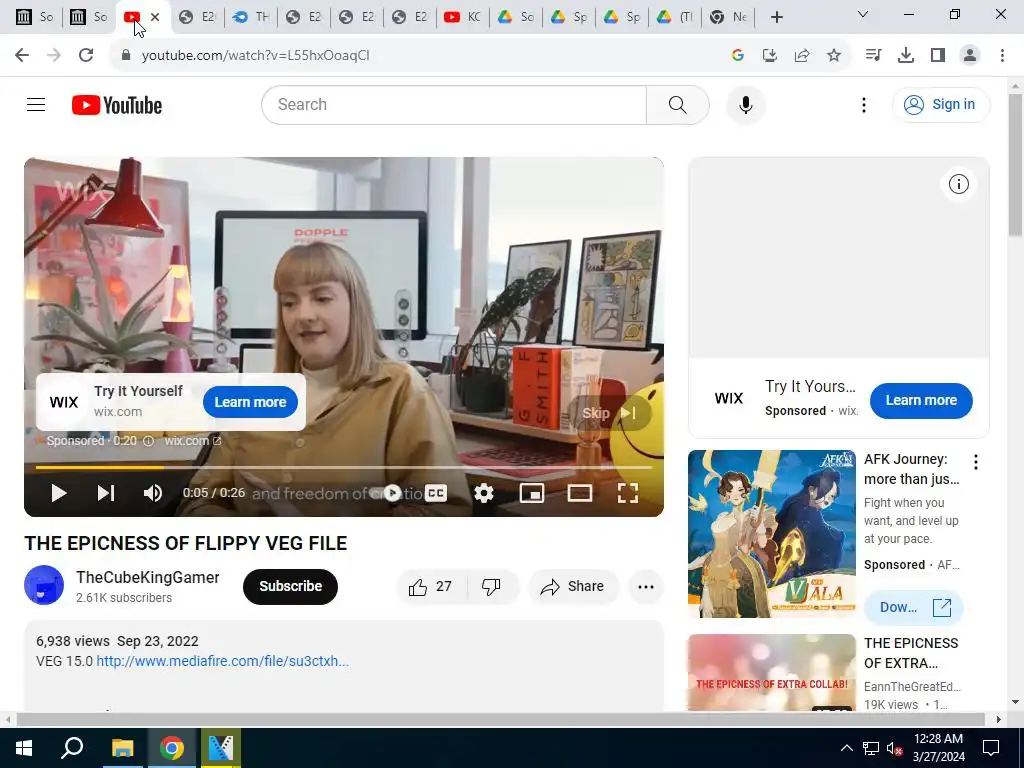Share this page from address bar
The image size is (1024, 768).
coord(802,56)
